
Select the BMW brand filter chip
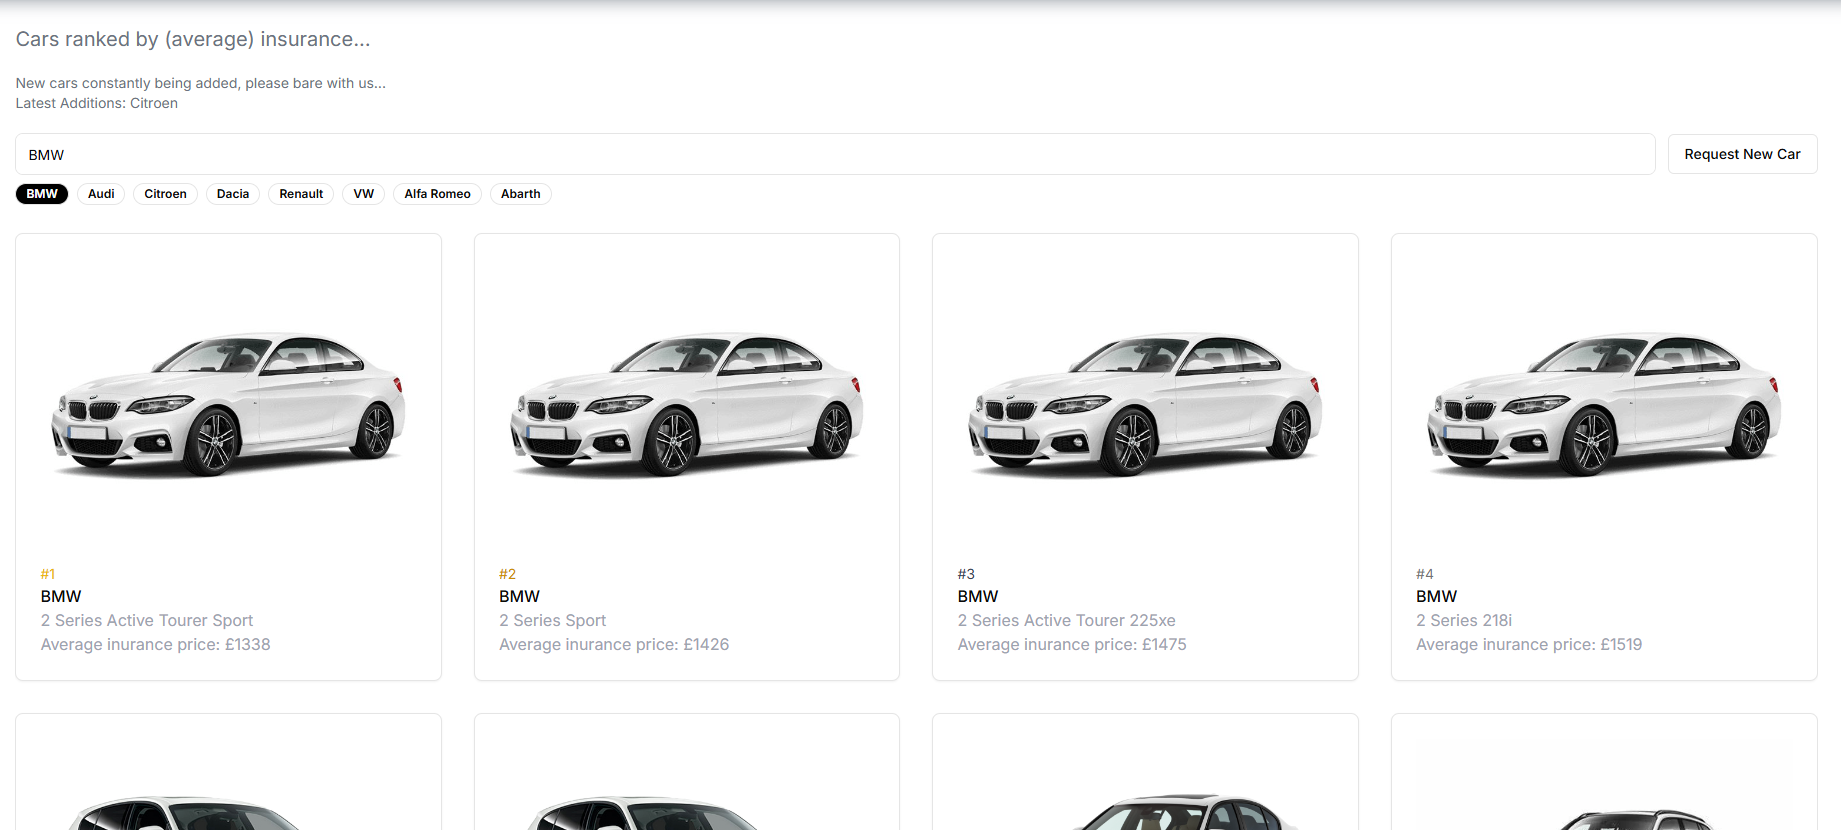42,194
